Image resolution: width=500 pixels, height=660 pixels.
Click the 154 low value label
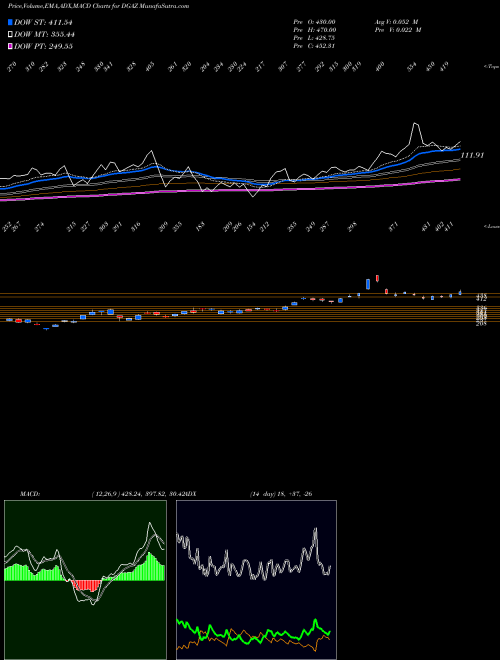[251, 226]
